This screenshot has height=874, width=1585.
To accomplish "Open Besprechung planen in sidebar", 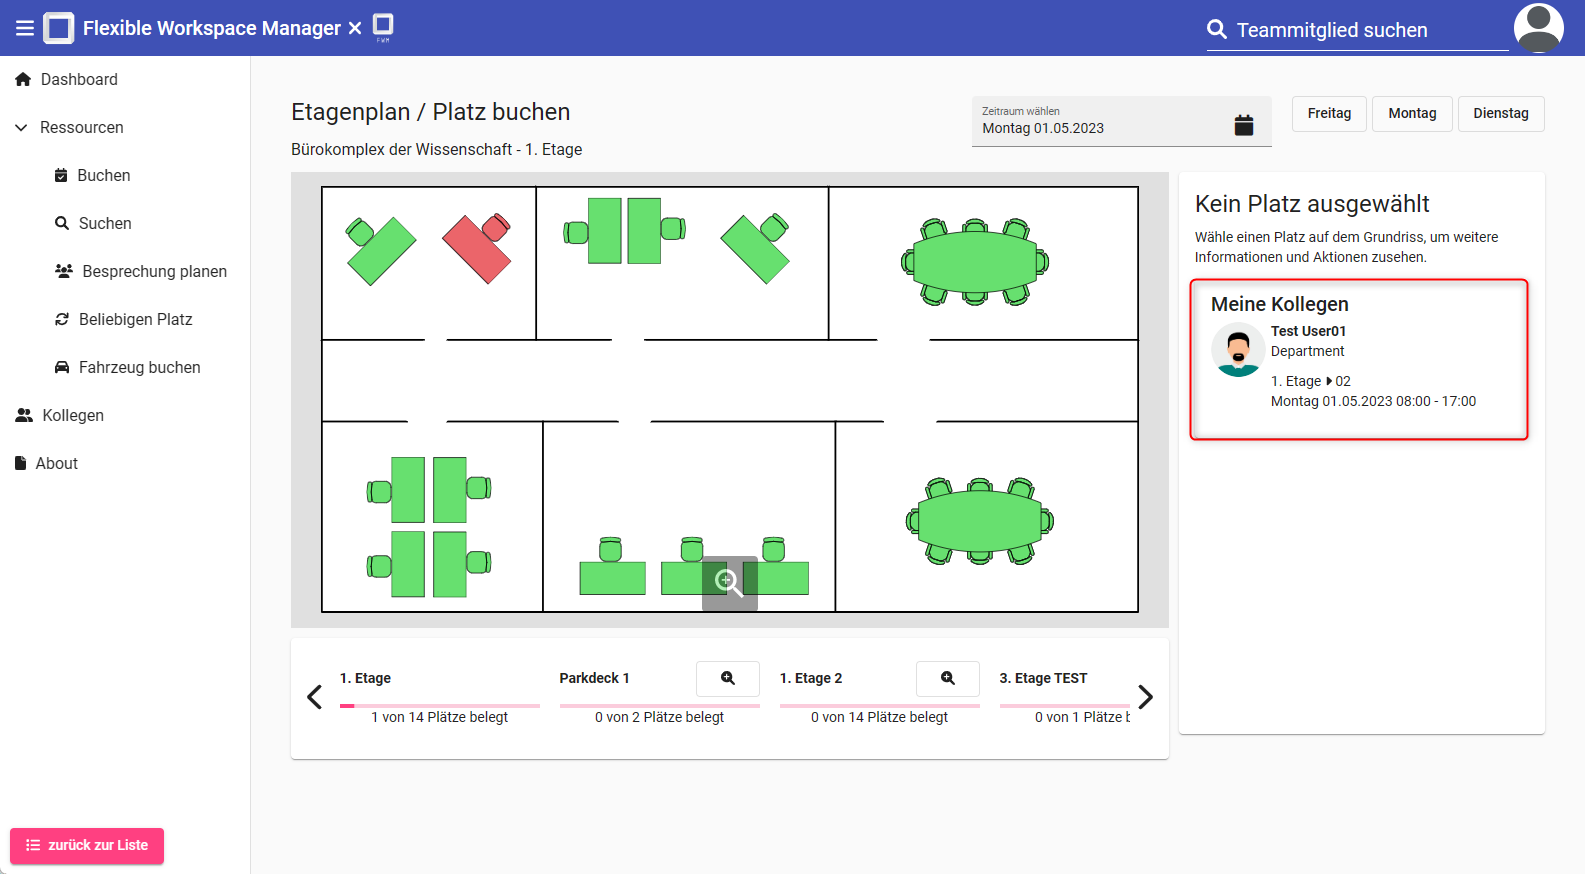I will [154, 272].
